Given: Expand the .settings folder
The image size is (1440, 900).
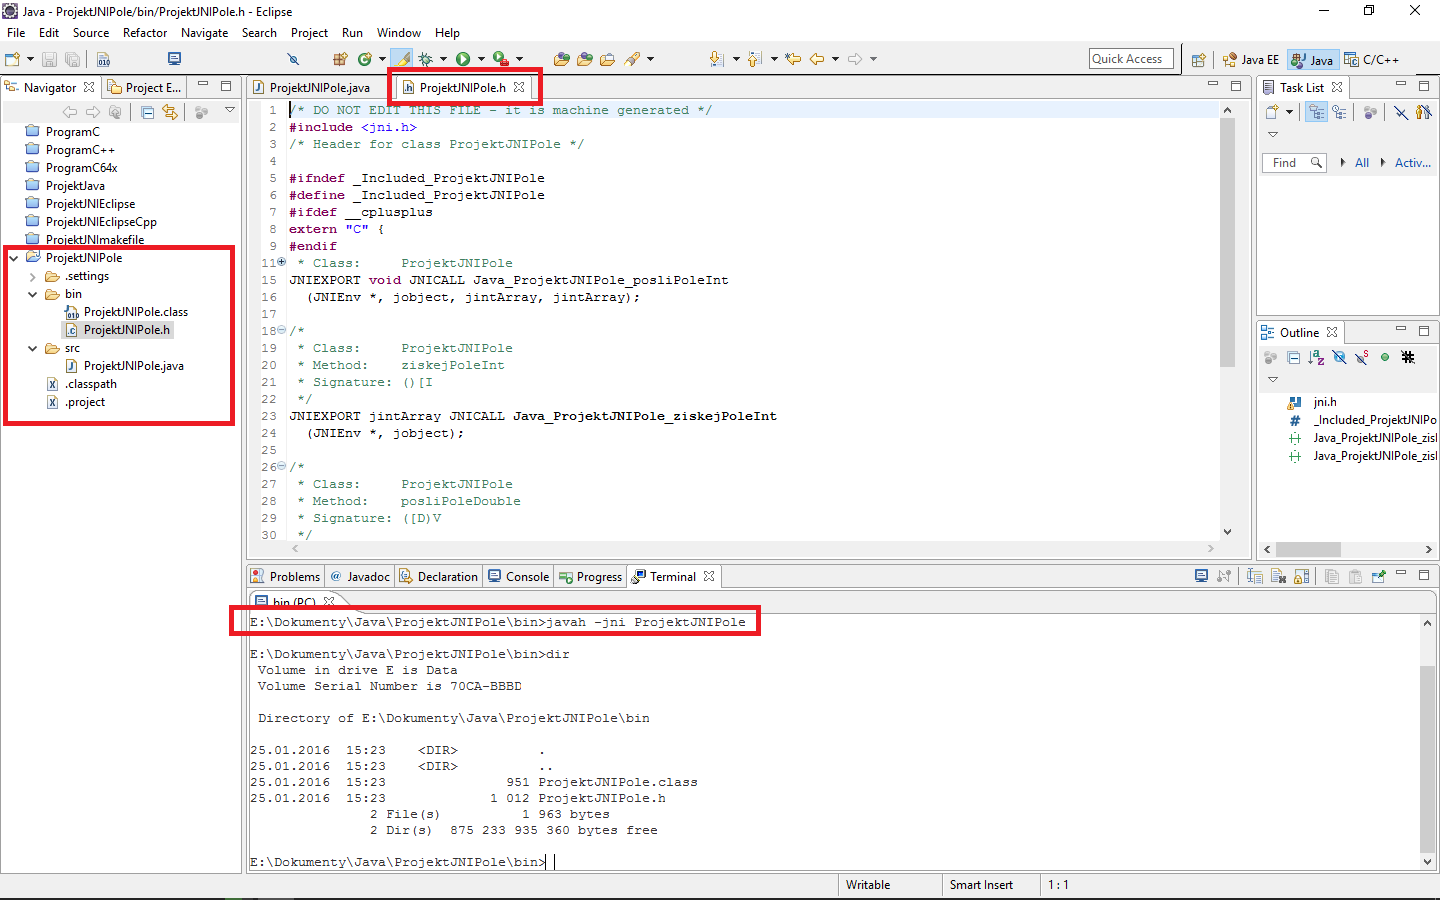Looking at the screenshot, I should [31, 275].
